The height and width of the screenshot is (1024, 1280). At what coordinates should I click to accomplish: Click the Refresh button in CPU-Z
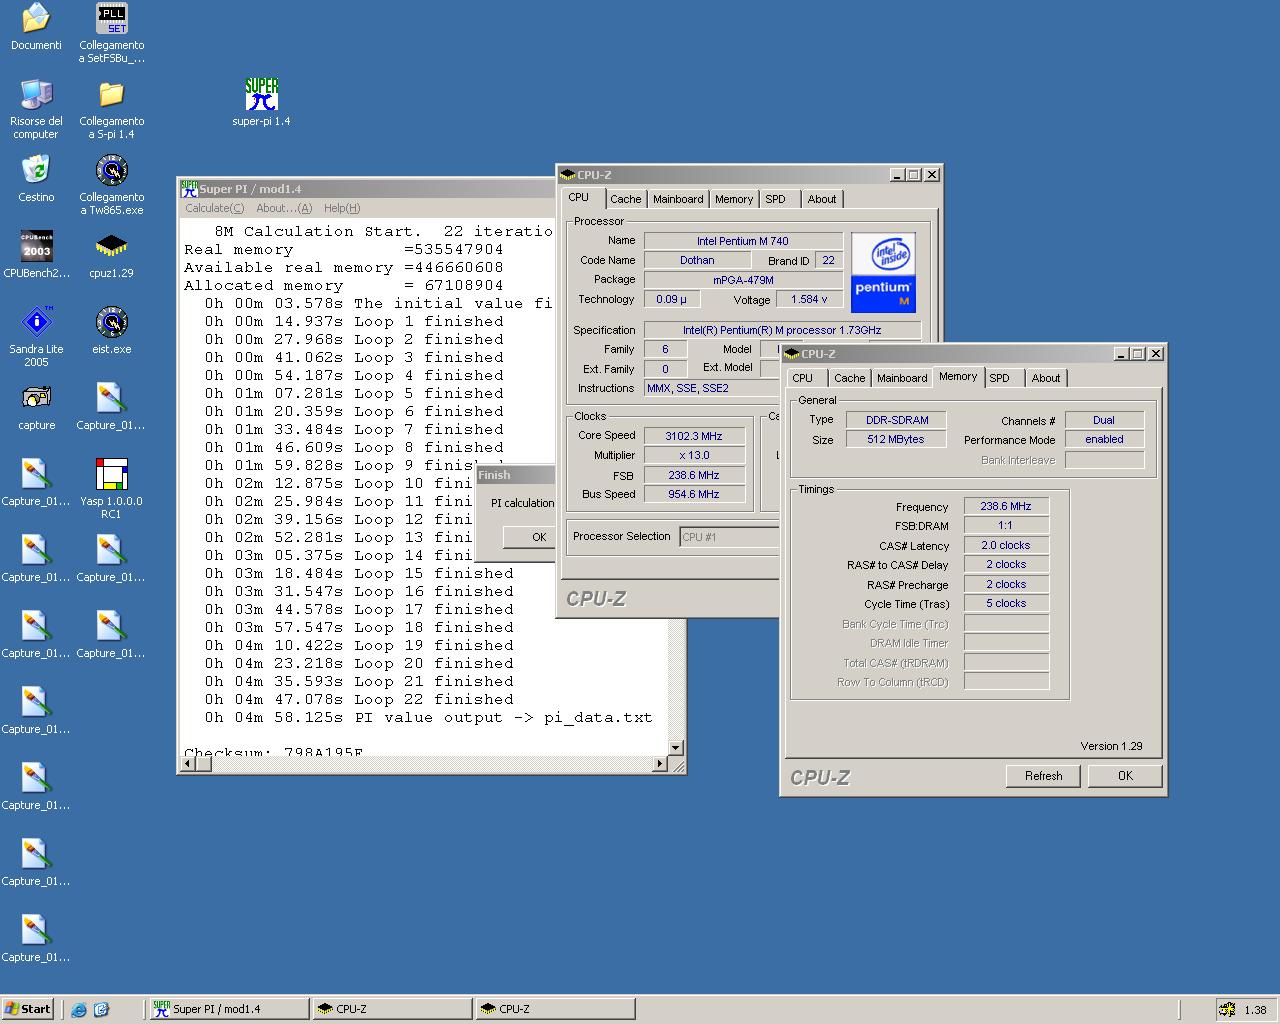pyautogui.click(x=1044, y=776)
